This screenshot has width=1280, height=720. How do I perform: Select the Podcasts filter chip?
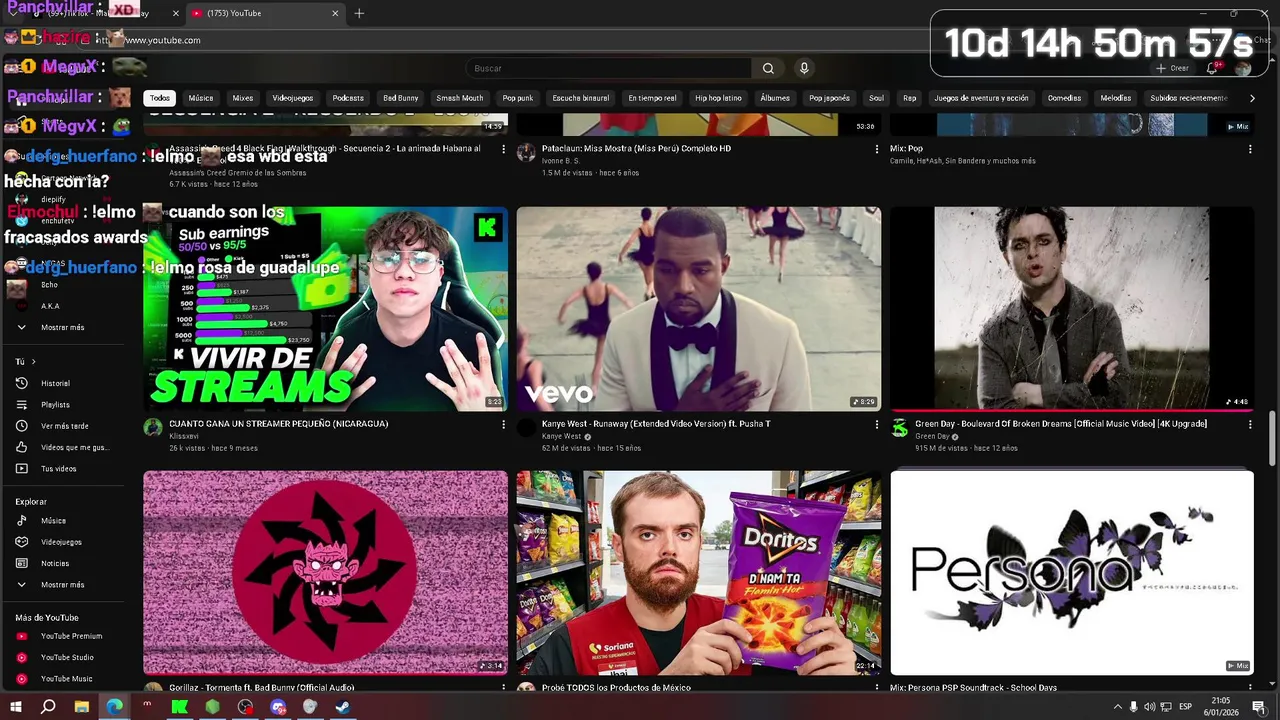click(348, 98)
